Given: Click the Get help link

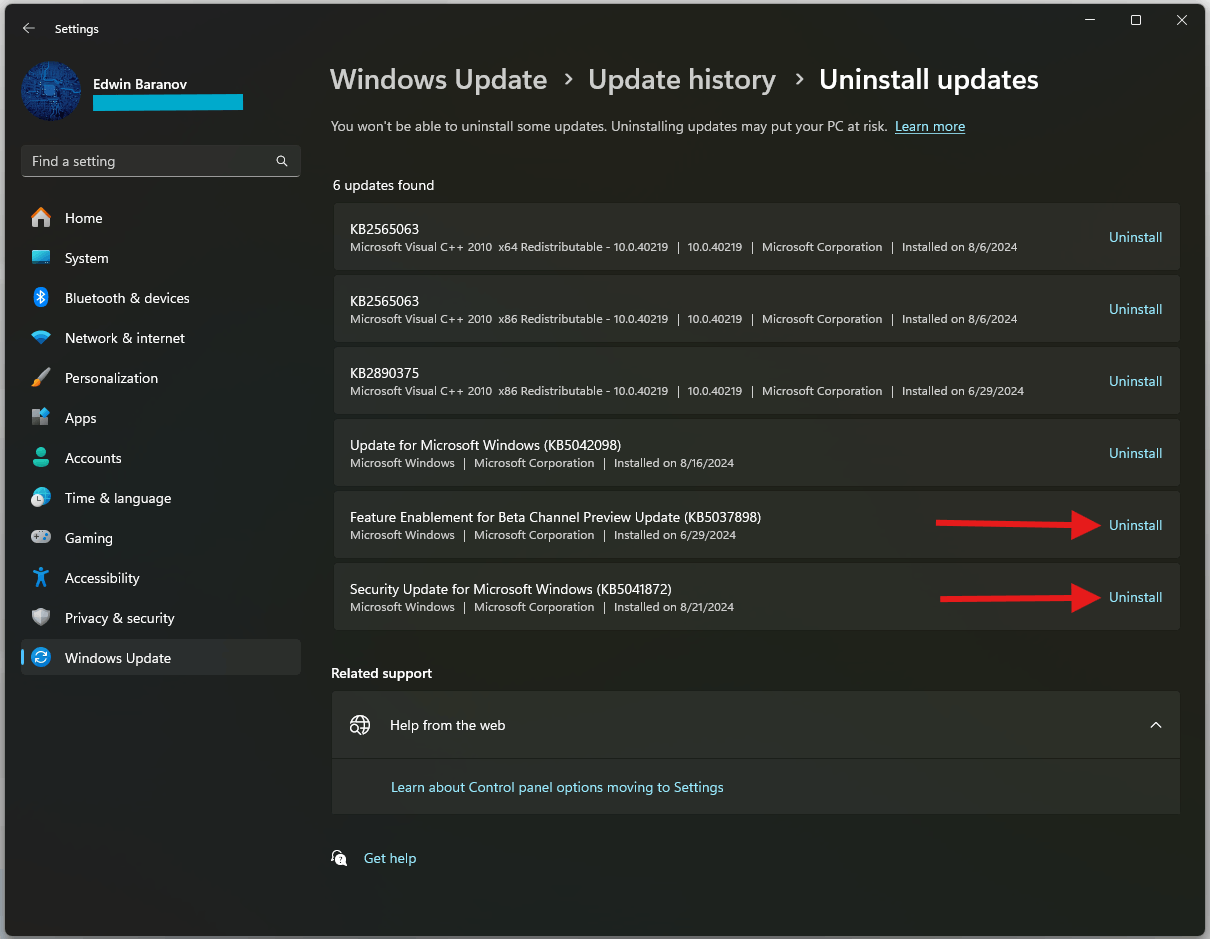Looking at the screenshot, I should 390,858.
